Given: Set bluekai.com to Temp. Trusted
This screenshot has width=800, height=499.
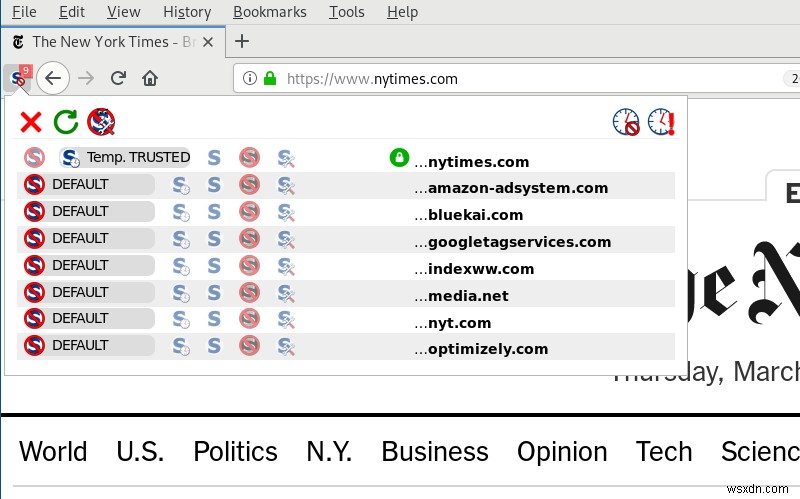Looking at the screenshot, I should tap(181, 212).
